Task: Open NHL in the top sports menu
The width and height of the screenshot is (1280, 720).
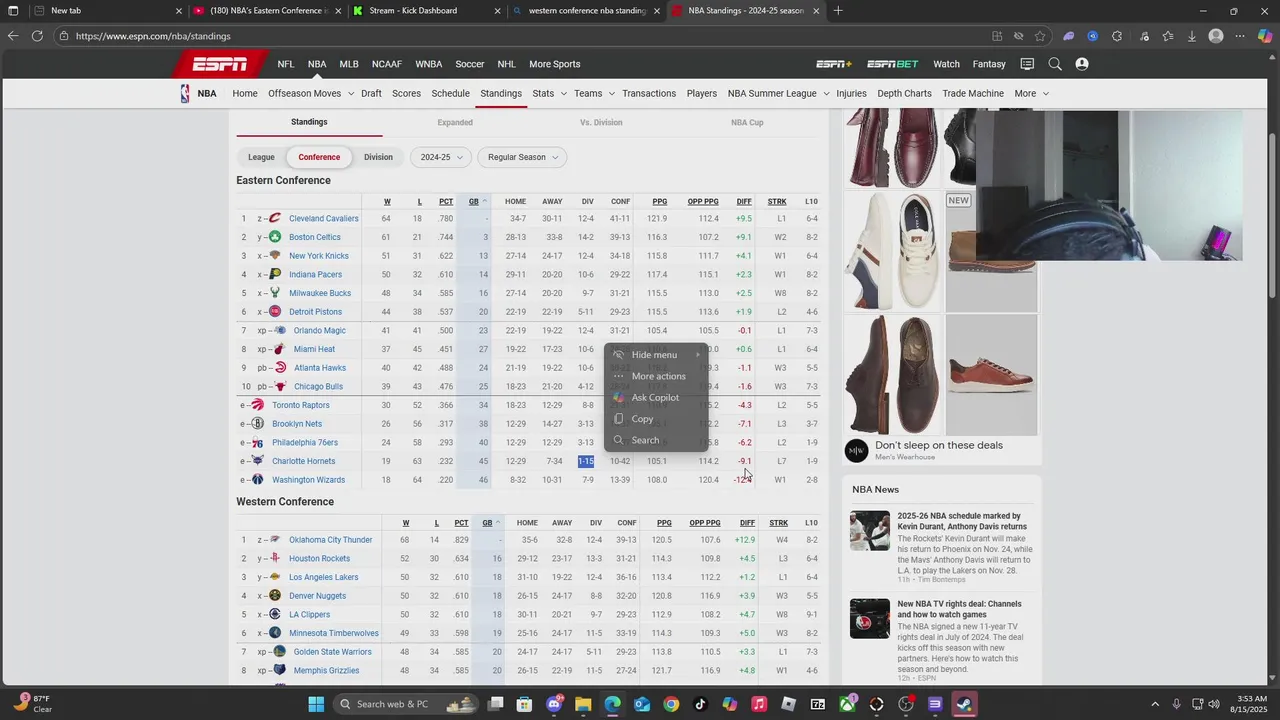Action: coord(507,64)
